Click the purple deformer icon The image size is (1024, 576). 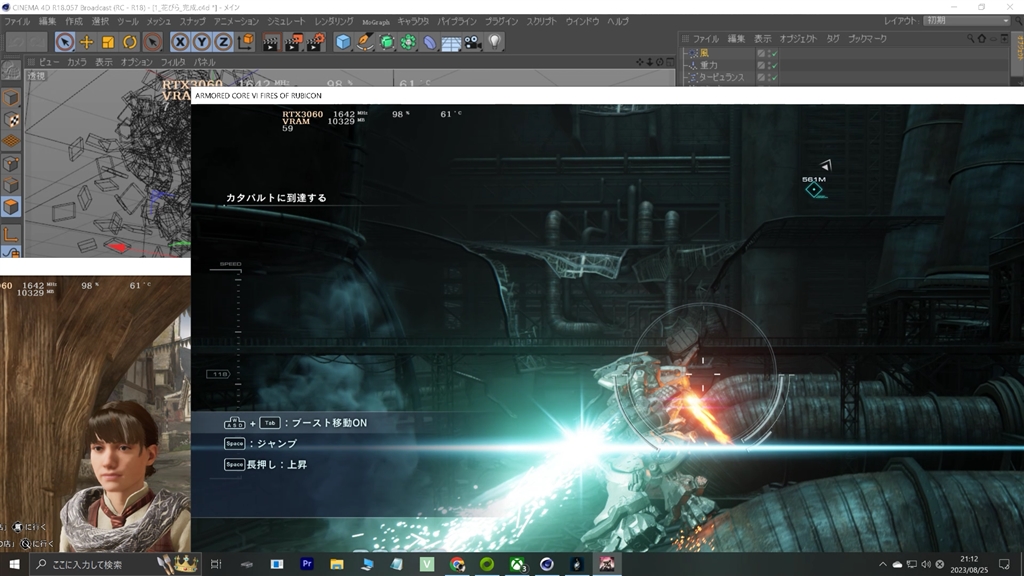coord(430,42)
